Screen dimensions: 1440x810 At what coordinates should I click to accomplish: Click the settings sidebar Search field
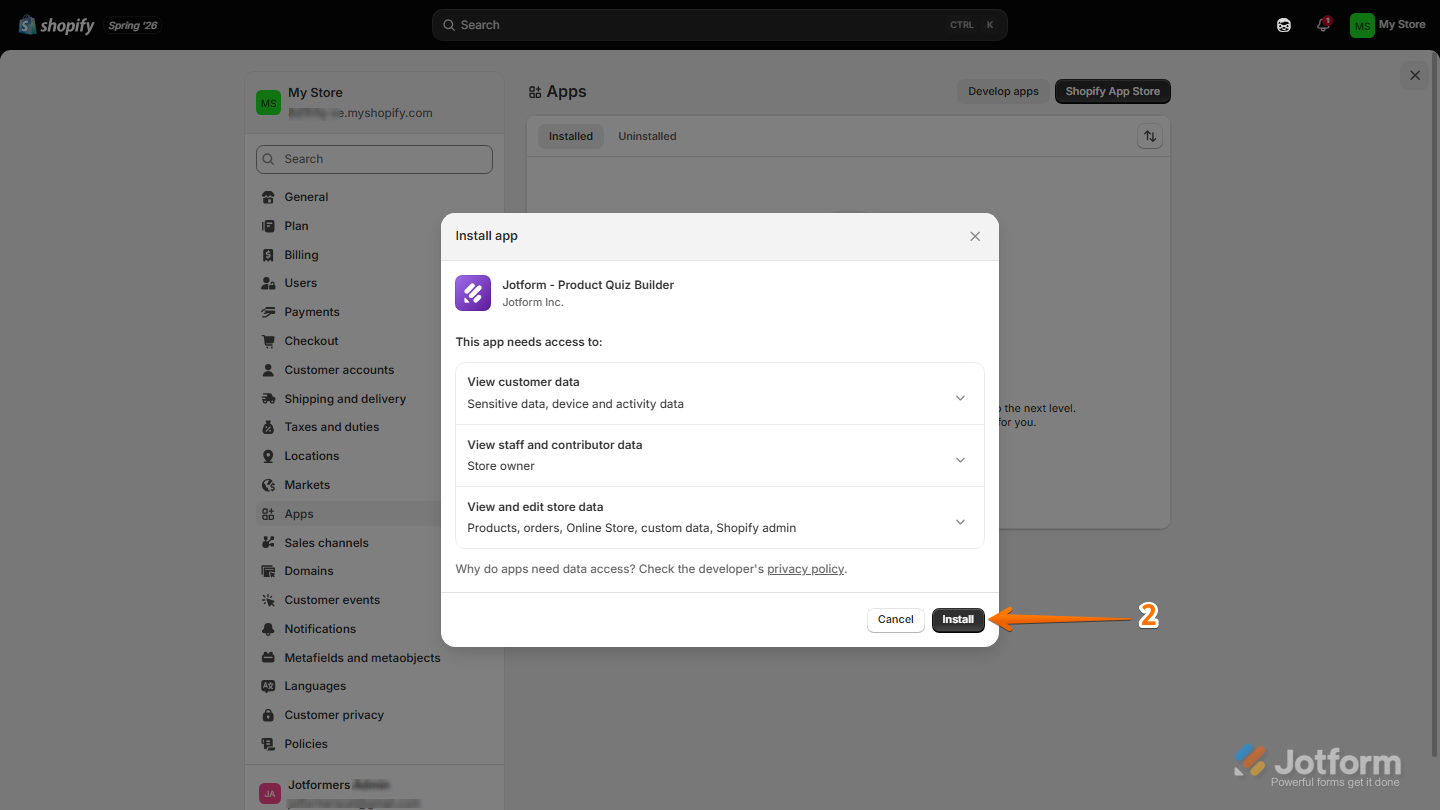click(x=374, y=159)
